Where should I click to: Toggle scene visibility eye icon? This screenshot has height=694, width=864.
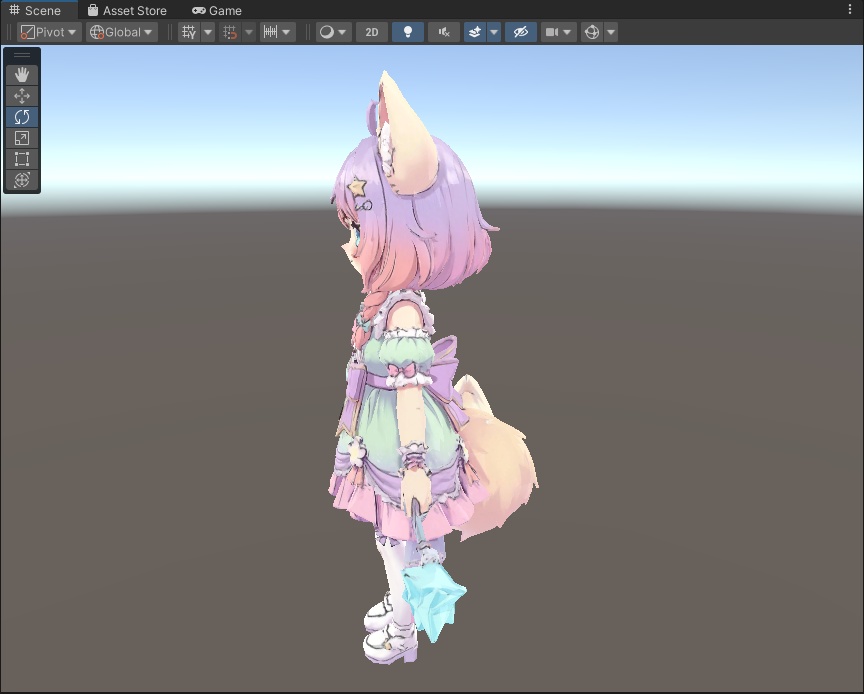point(520,32)
